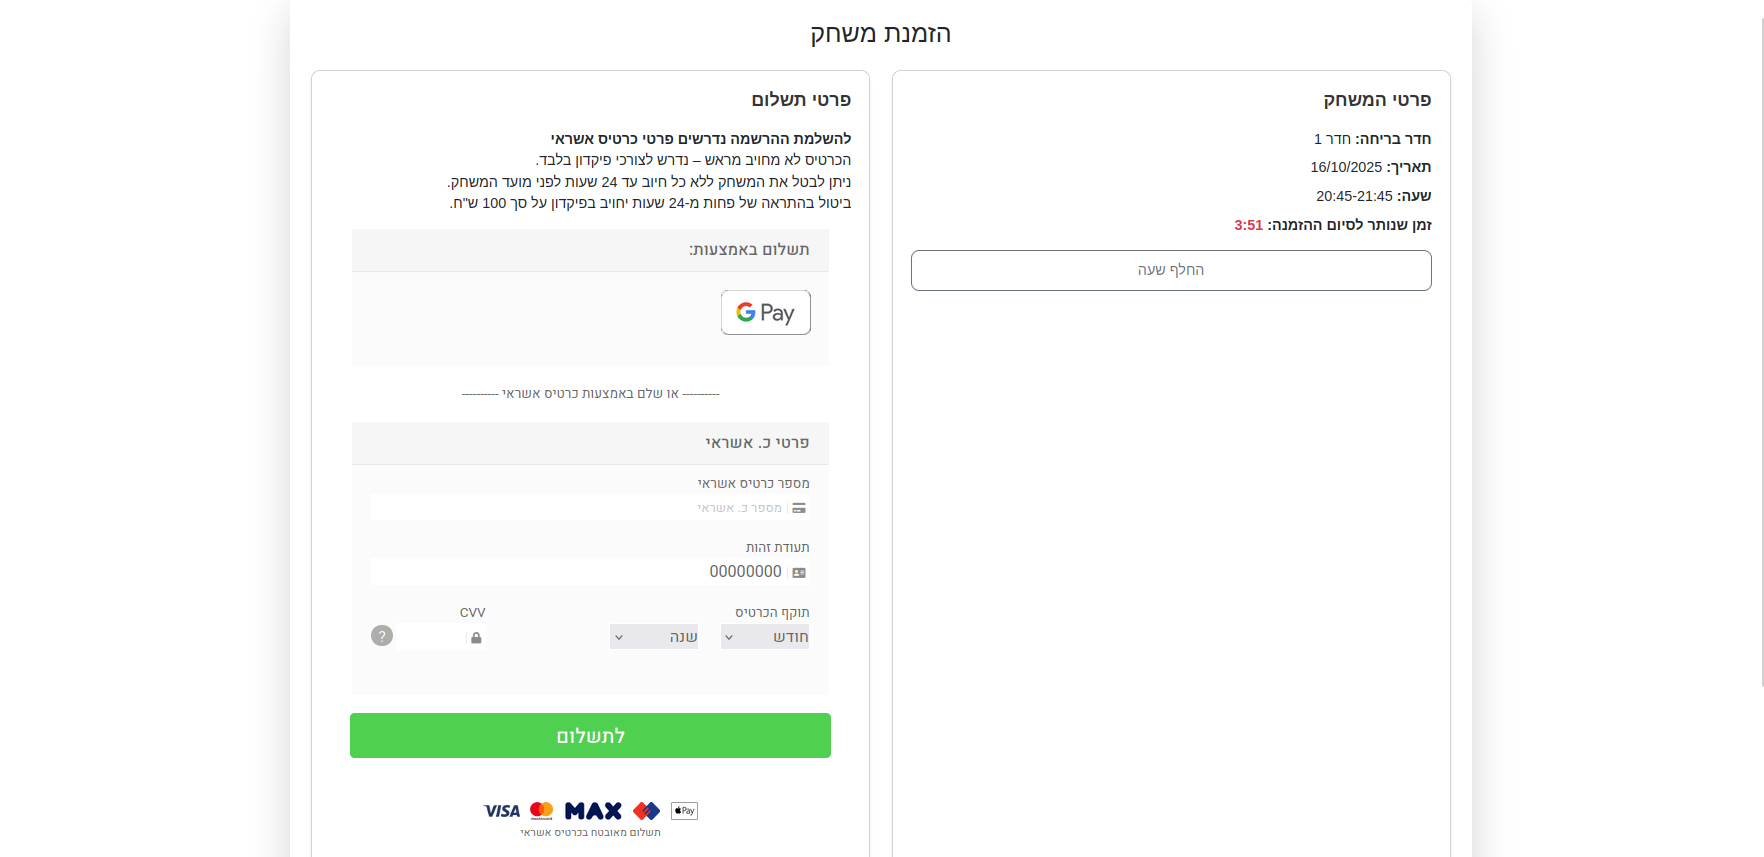Click the credit card icon in number field
1764x857 pixels.
click(x=799, y=508)
